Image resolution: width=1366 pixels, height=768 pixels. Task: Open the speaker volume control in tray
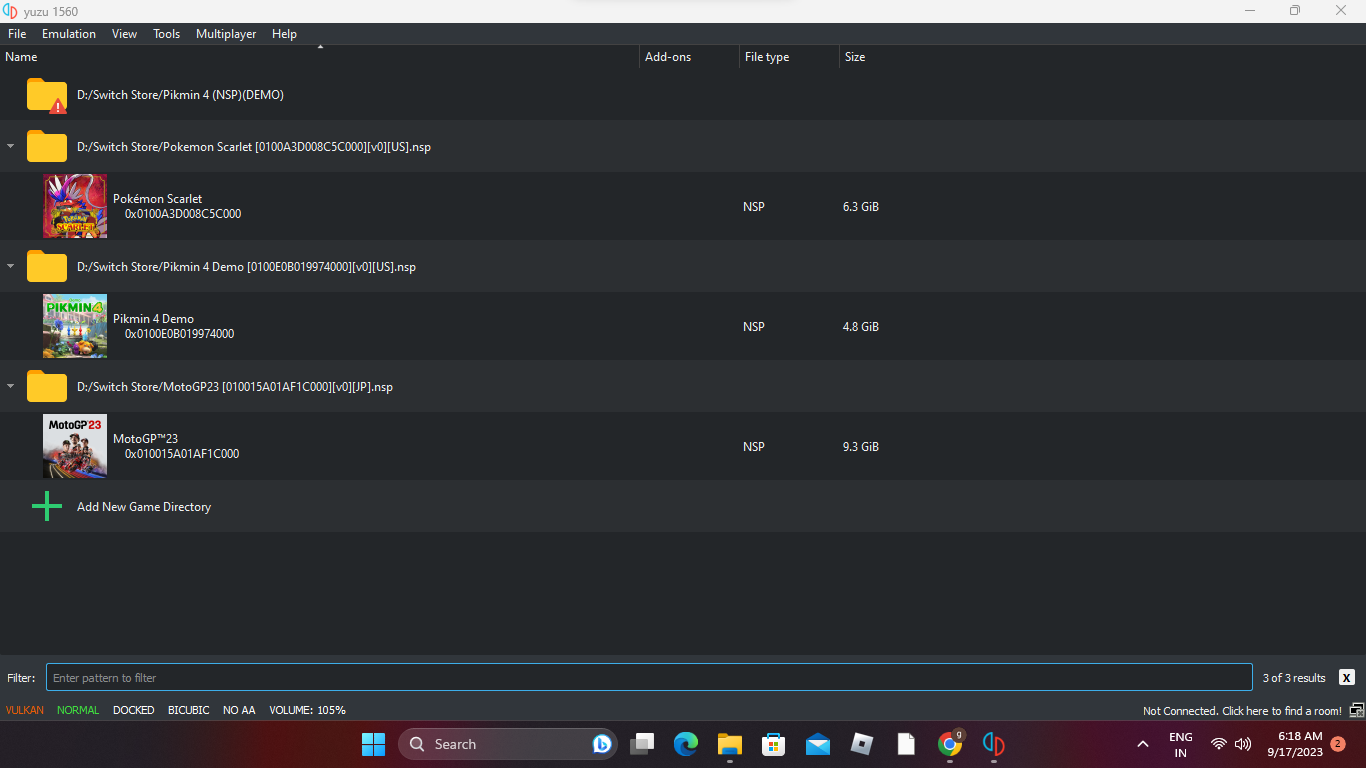coord(1243,744)
